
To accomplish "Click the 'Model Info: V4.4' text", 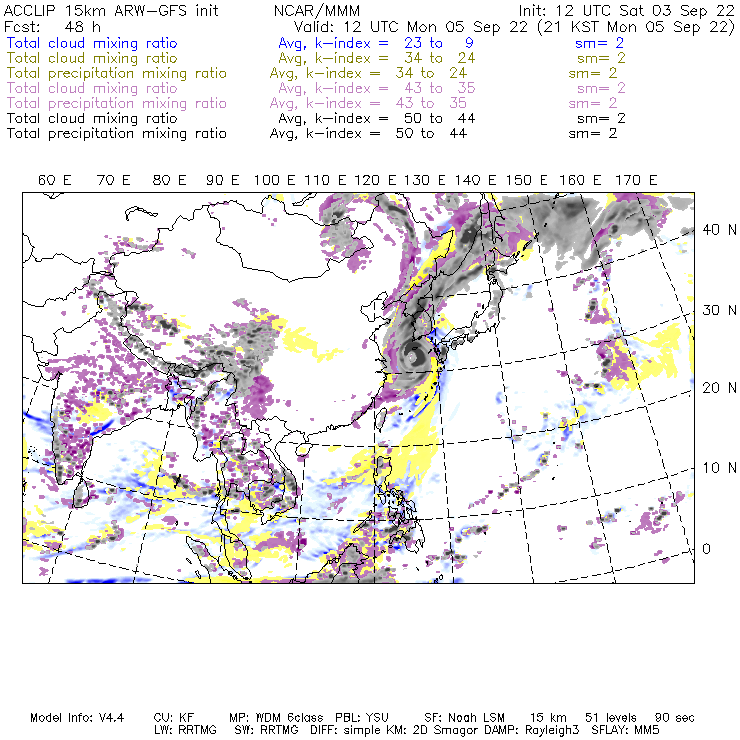I will coord(77,718).
